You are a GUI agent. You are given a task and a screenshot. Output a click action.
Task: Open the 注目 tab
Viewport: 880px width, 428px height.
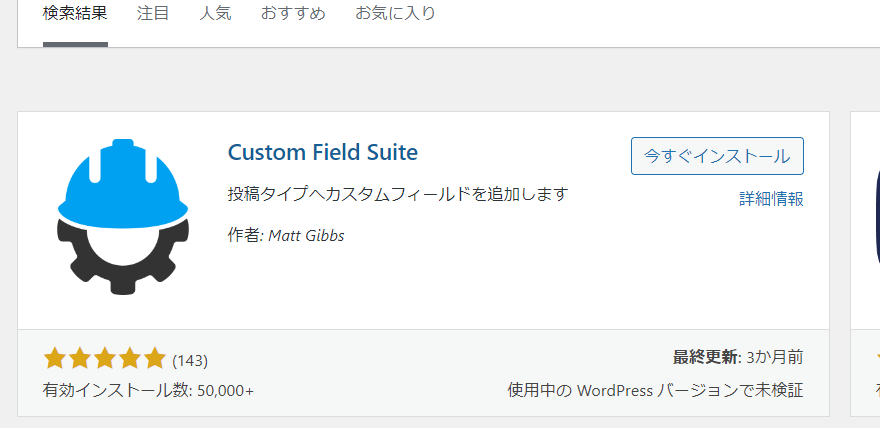pyautogui.click(x=153, y=13)
